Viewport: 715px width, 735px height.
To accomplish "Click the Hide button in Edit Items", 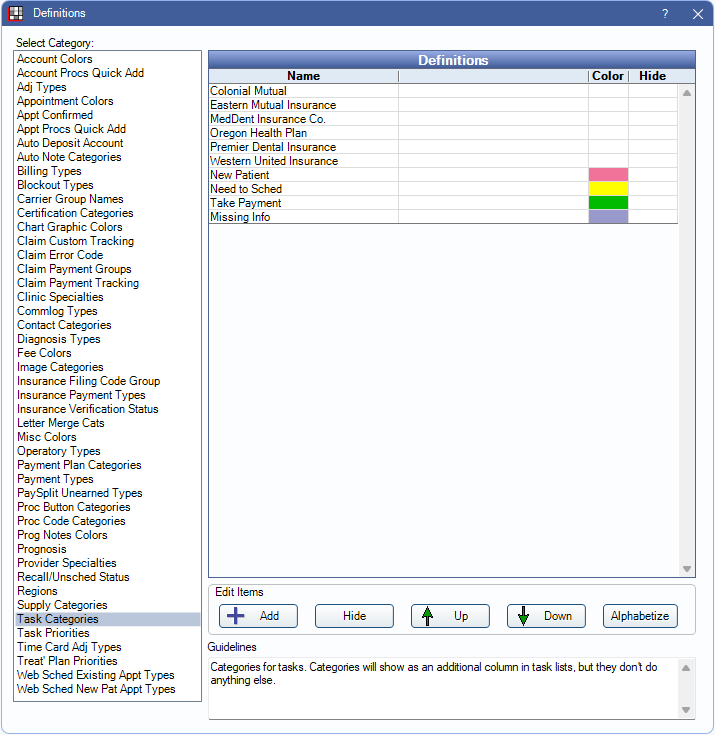I will click(354, 616).
